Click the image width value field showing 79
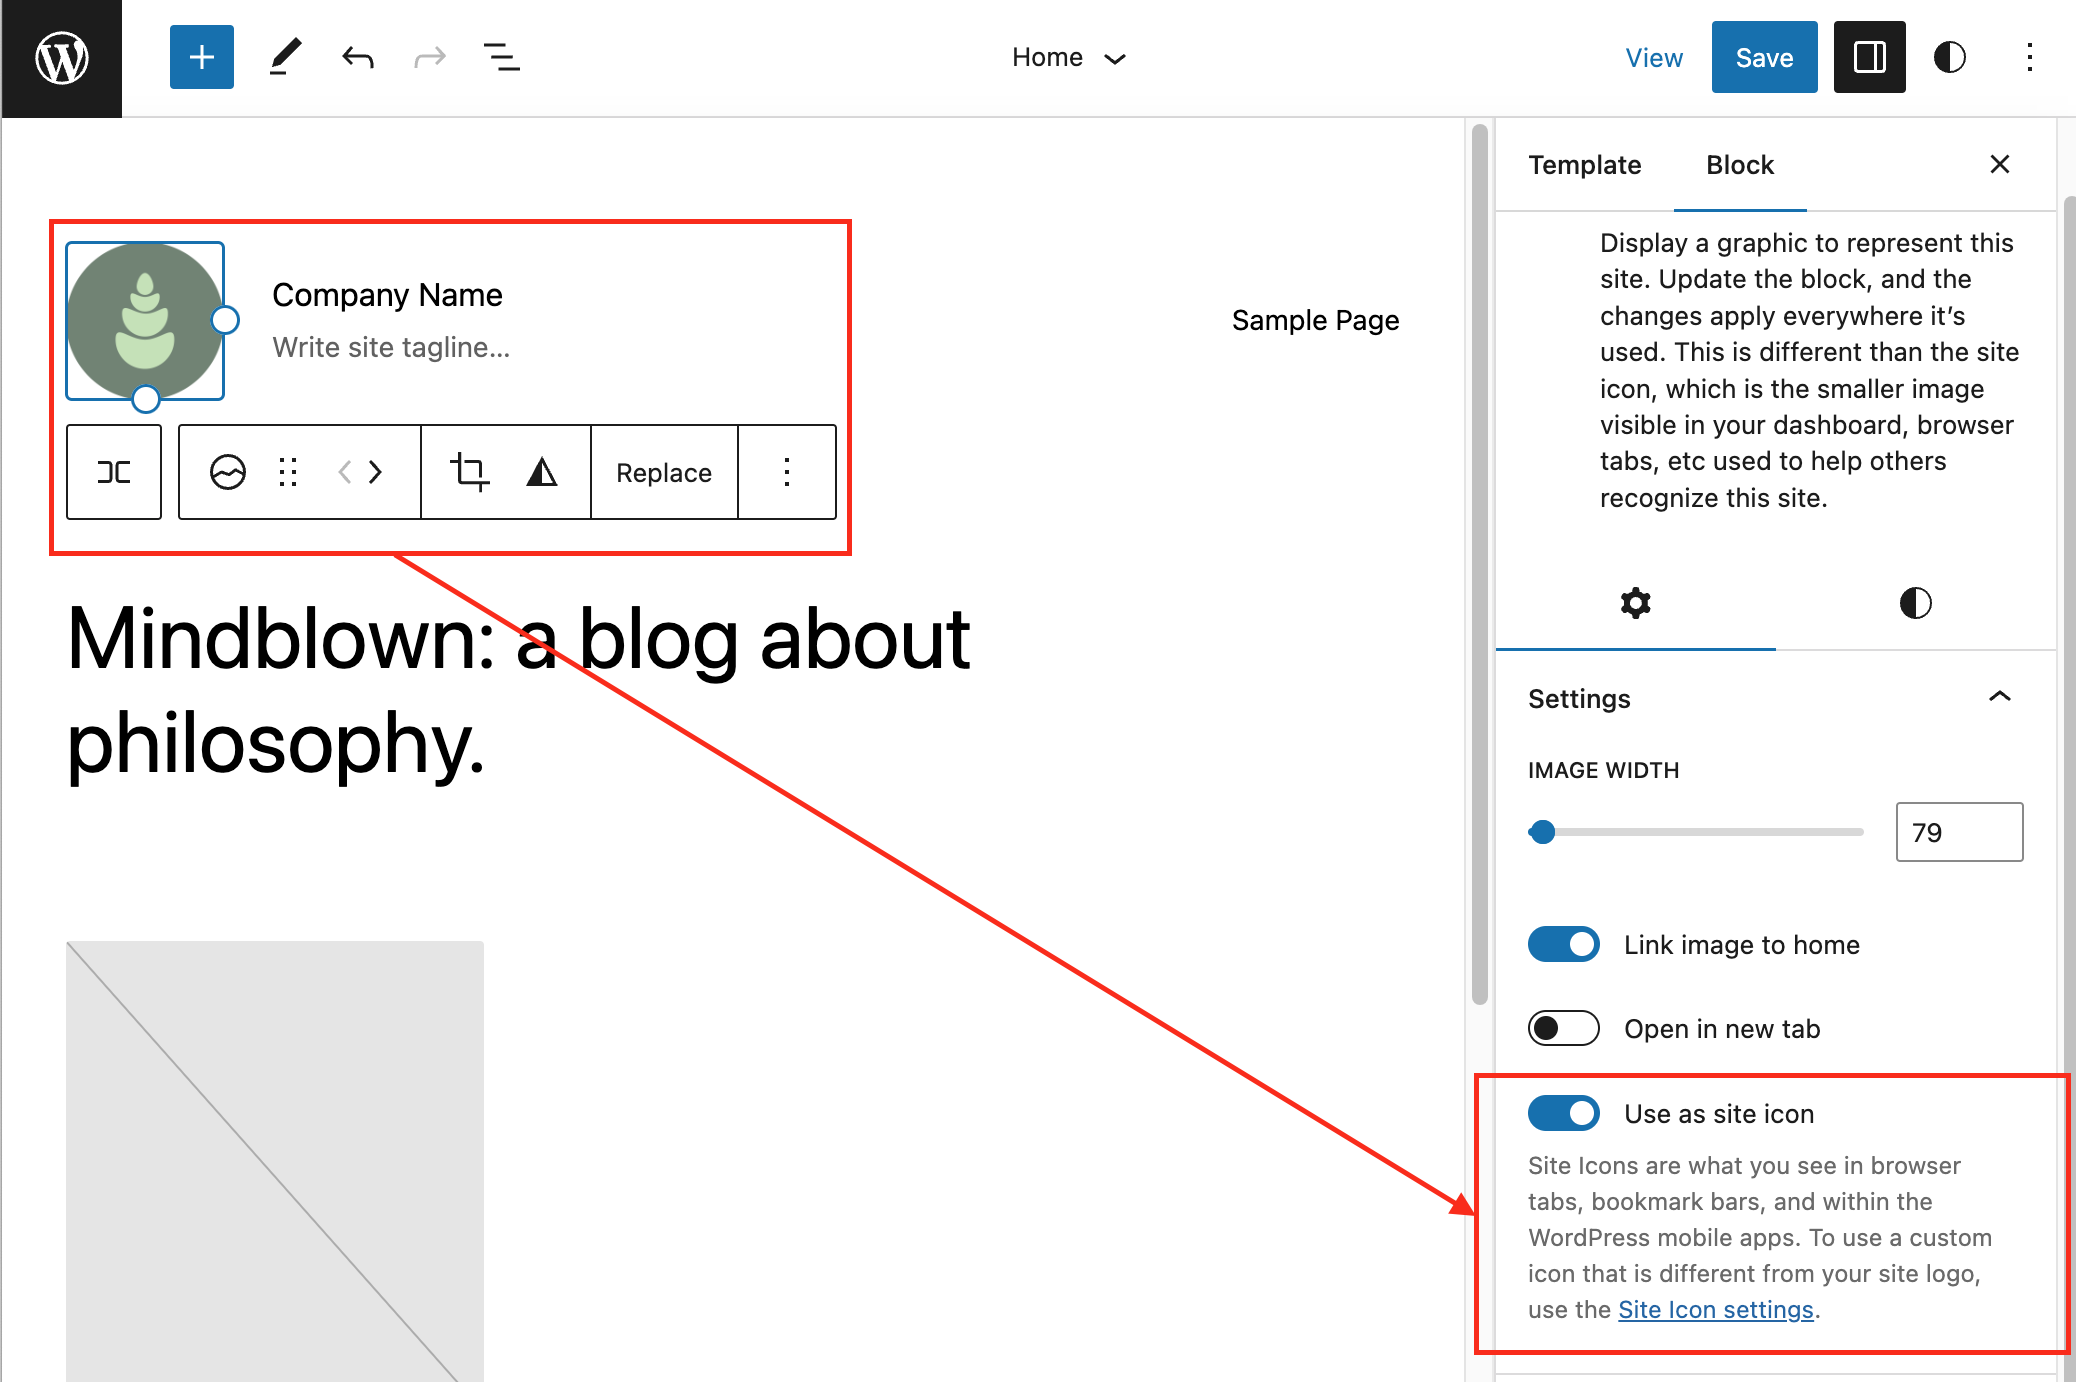This screenshot has height=1382, width=2076. point(1958,832)
